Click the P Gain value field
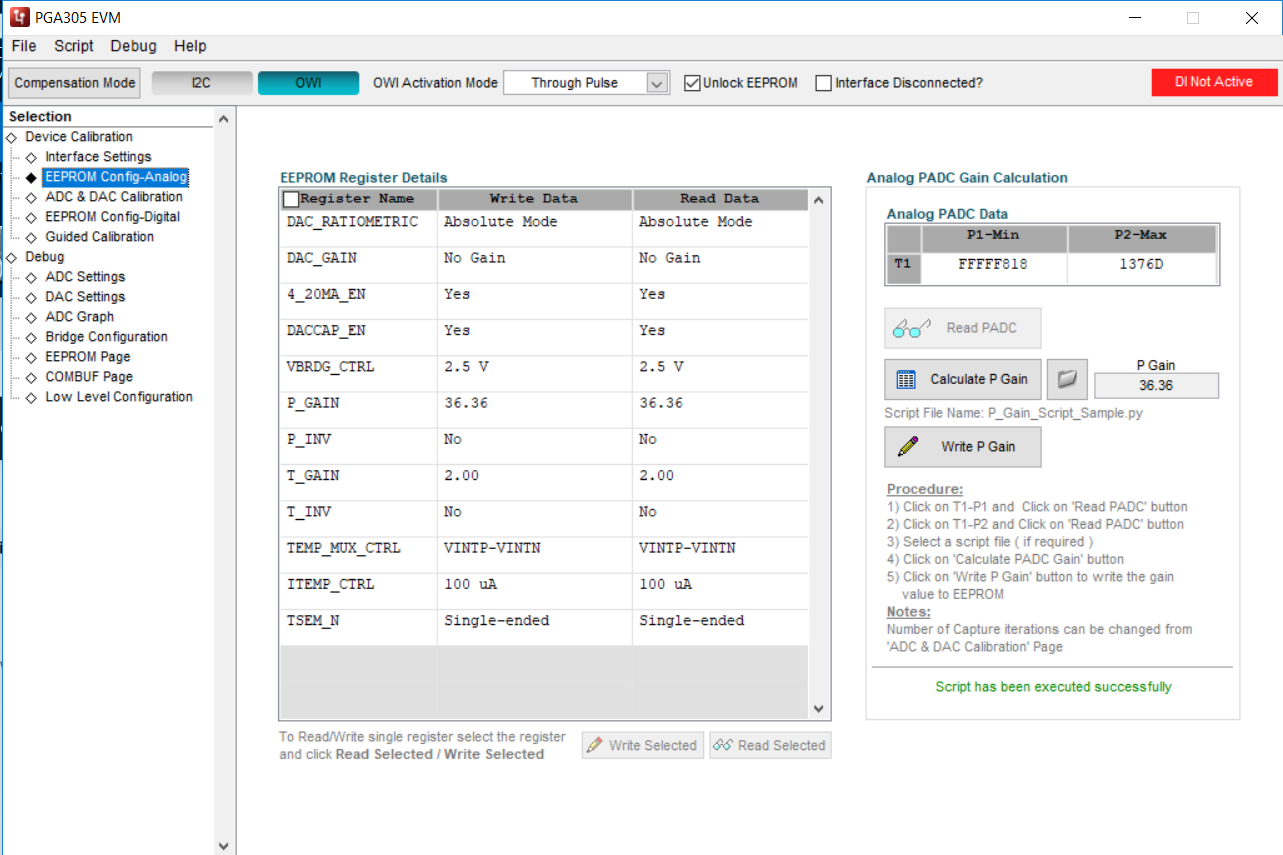 tap(1156, 386)
